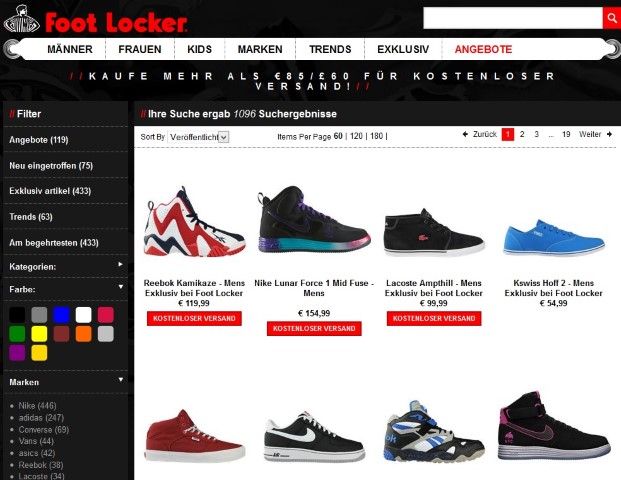Filter by Neu eingetroffen (75)
This screenshot has height=480, width=621.
tap(51, 166)
